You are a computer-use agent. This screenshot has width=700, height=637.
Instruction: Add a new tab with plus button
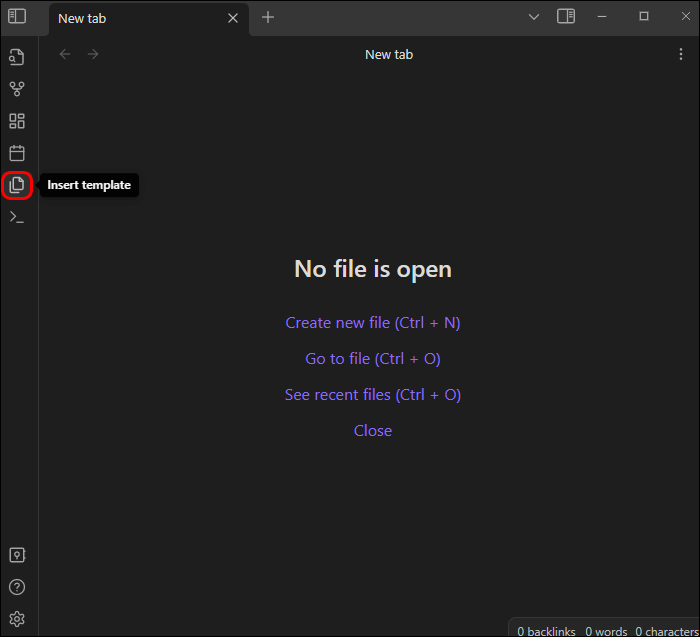(x=268, y=17)
